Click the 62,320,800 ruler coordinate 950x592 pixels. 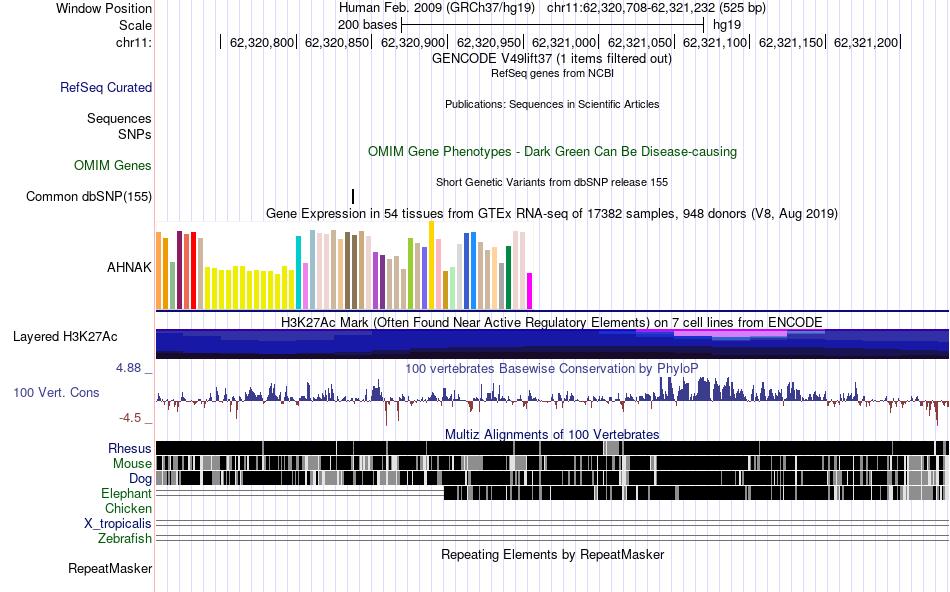pos(262,42)
